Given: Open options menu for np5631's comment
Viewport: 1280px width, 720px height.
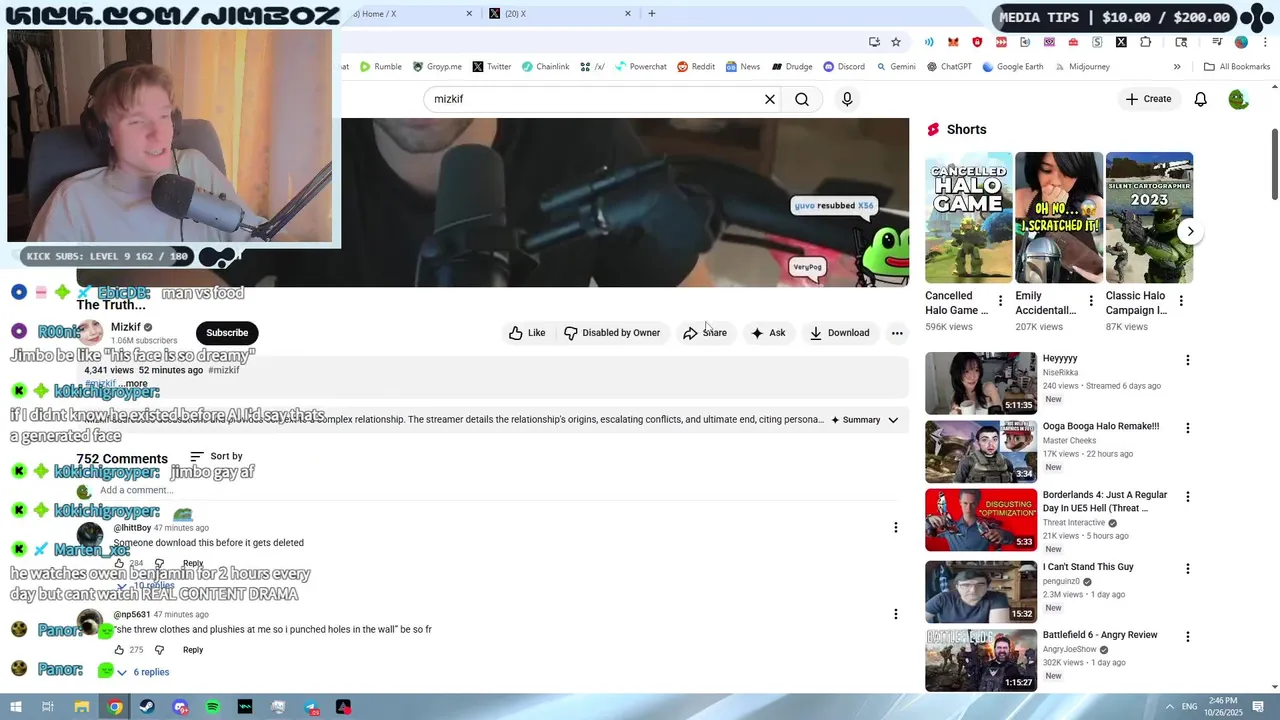Looking at the screenshot, I should (x=896, y=614).
